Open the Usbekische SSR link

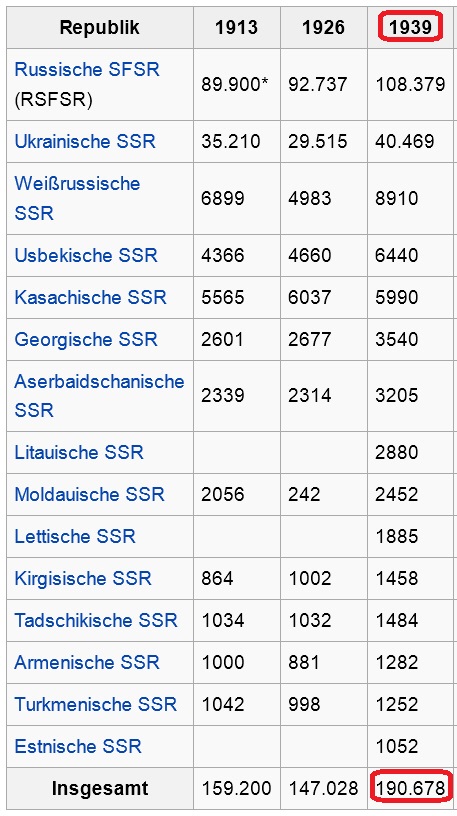pos(86,256)
